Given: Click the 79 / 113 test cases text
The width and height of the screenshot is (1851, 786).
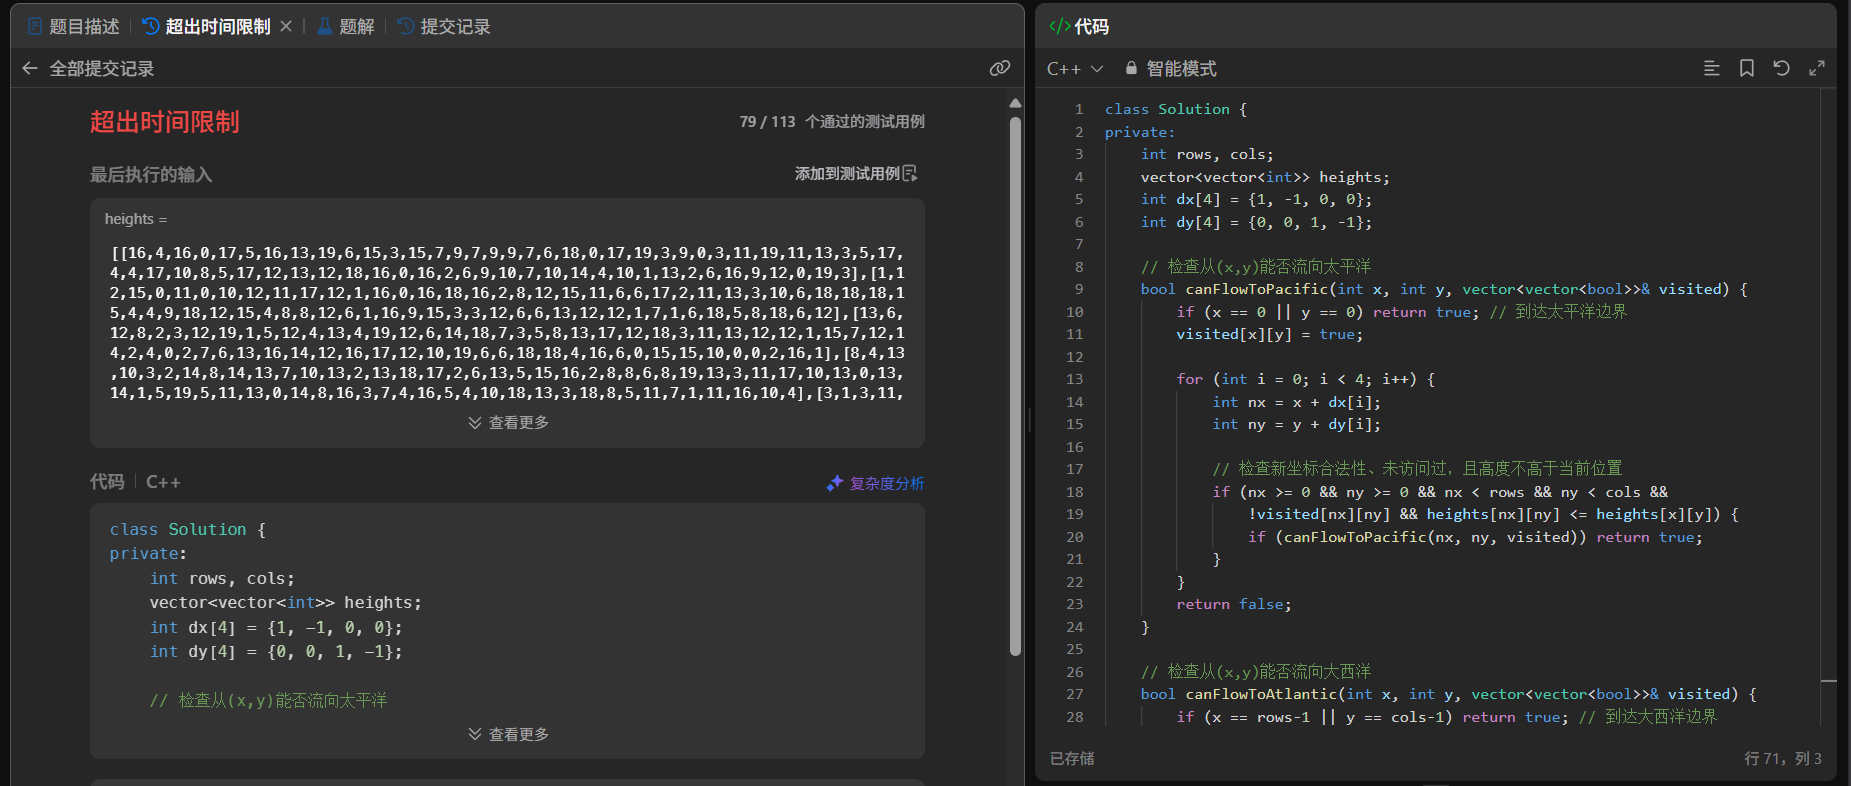Looking at the screenshot, I should [x=832, y=121].
